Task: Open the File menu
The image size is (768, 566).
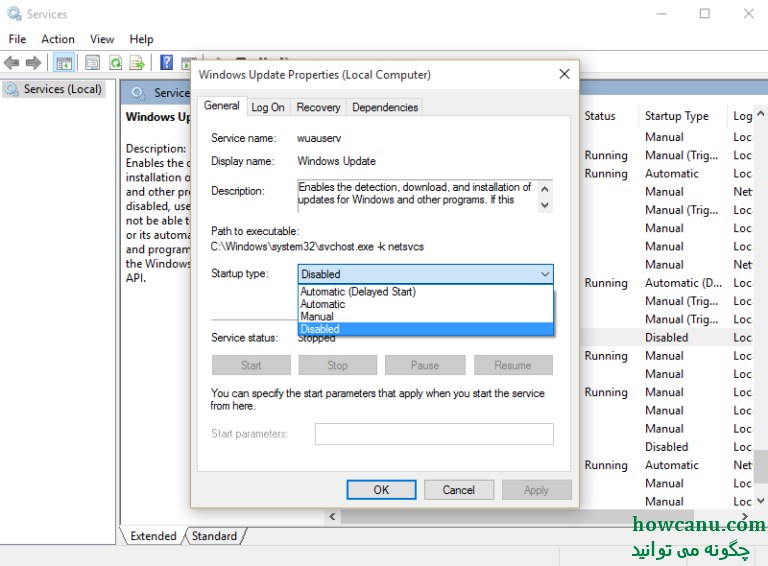Action: pos(17,39)
